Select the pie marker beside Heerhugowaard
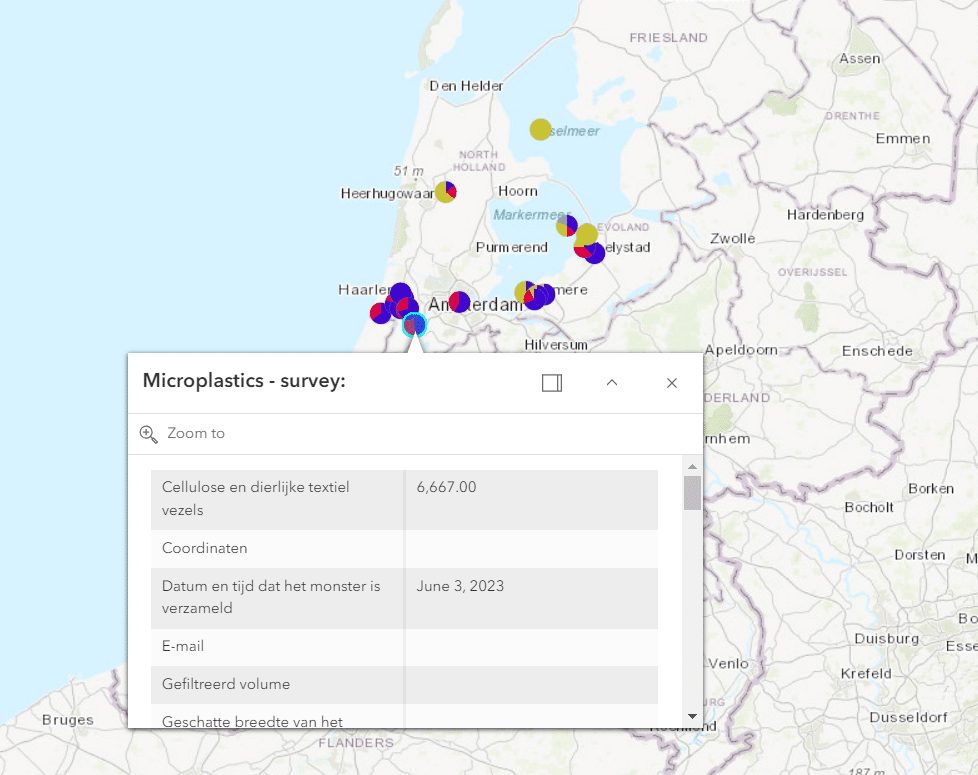978x775 pixels. pos(446,191)
